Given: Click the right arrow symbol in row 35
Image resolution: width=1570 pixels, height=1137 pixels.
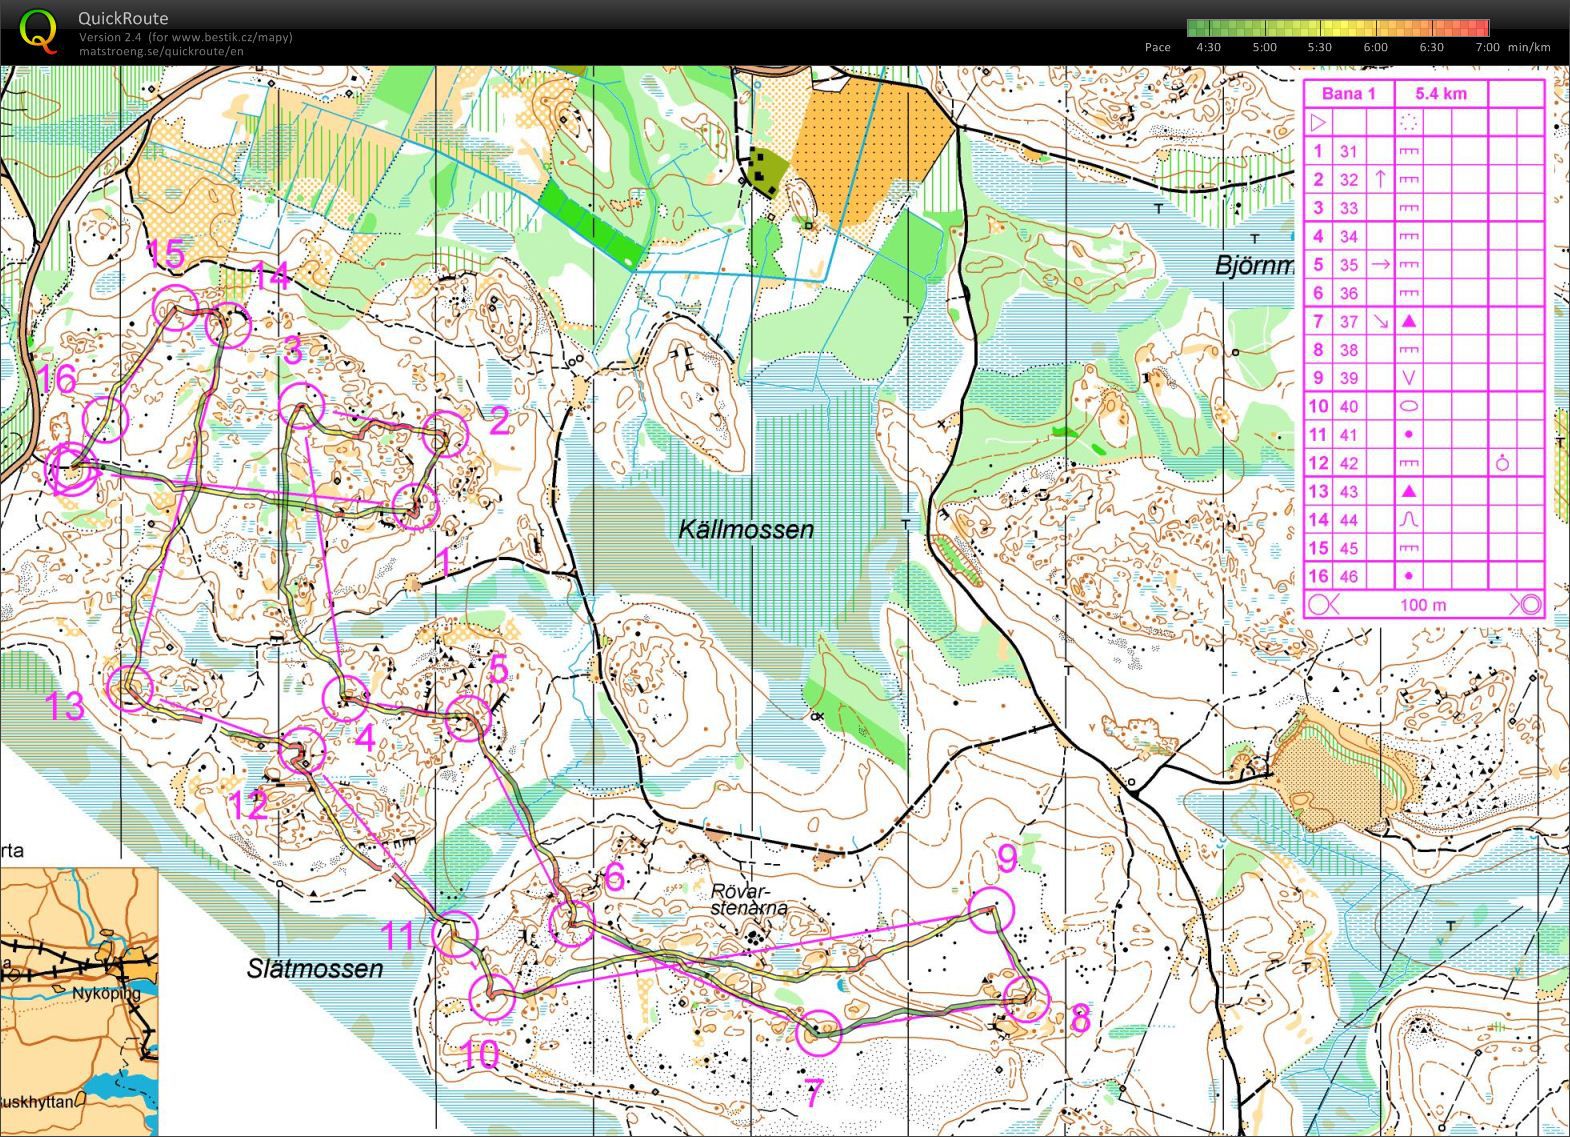Looking at the screenshot, I should pos(1380,265).
